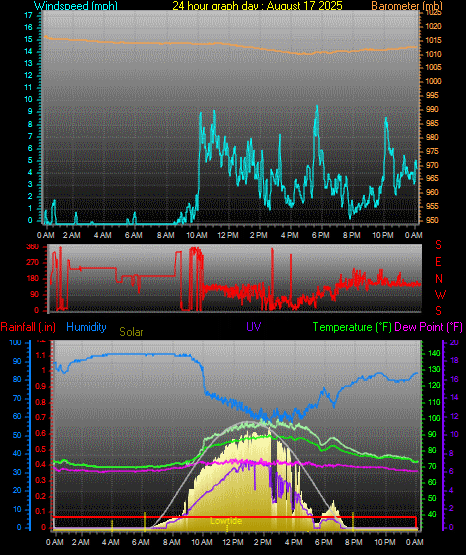Select the "UV" legend label
This screenshot has height=555, width=466.
[x=254, y=326]
